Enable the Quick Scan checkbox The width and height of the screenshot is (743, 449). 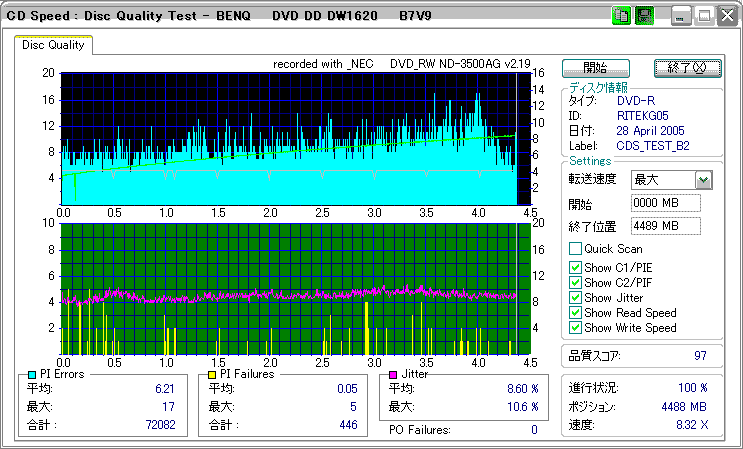(x=575, y=249)
